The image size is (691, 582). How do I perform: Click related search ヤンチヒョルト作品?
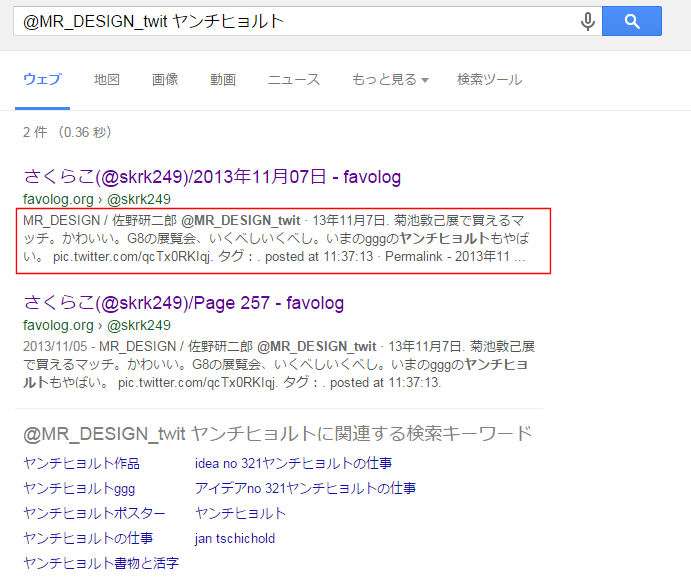[82, 463]
